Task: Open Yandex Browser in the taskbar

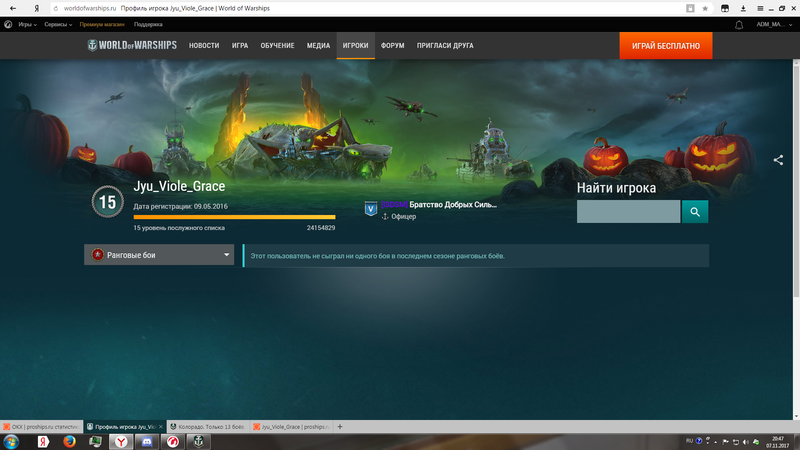Action: (121, 442)
